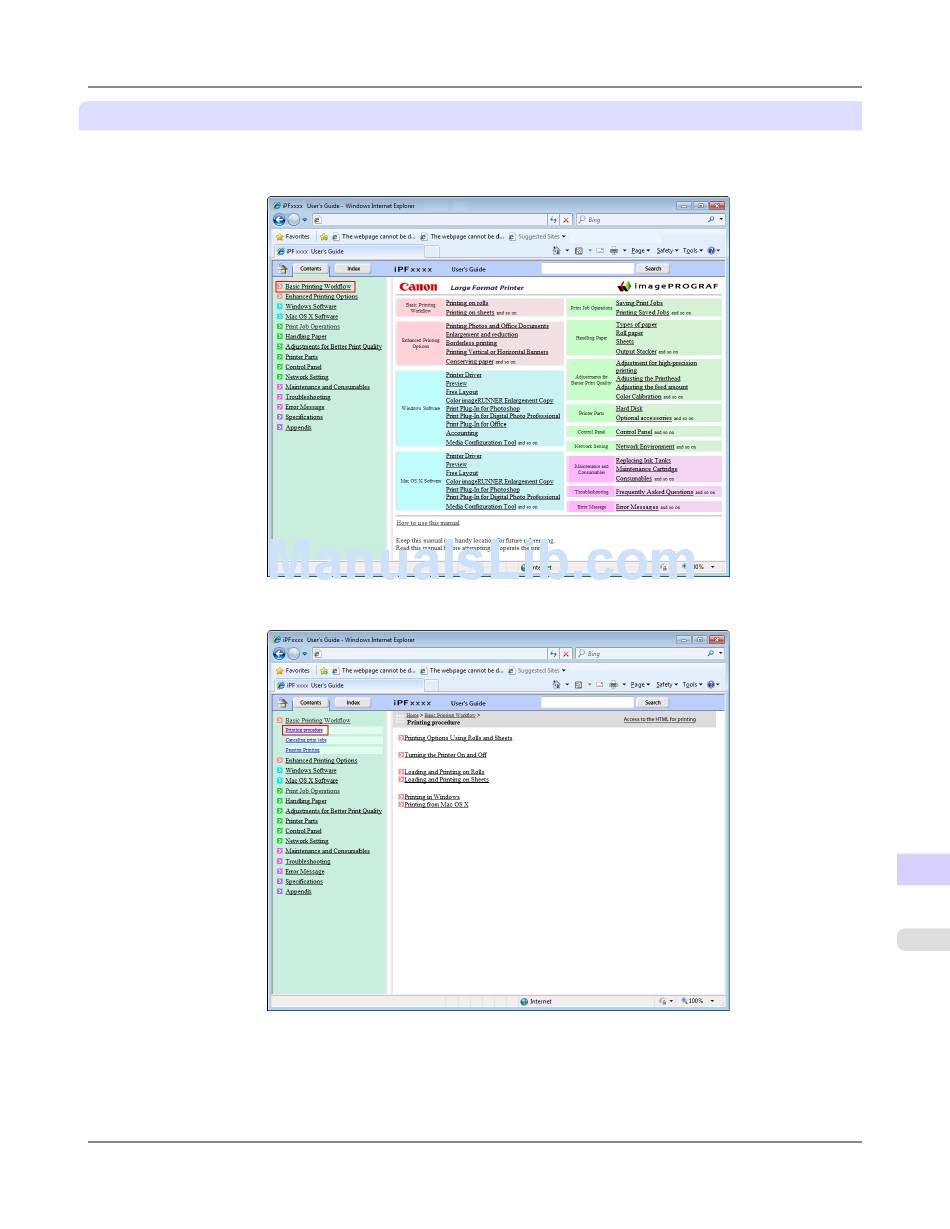This screenshot has width=950, height=1229.
Task: Click the Favorites star in the lower browser window
Action: (281, 671)
